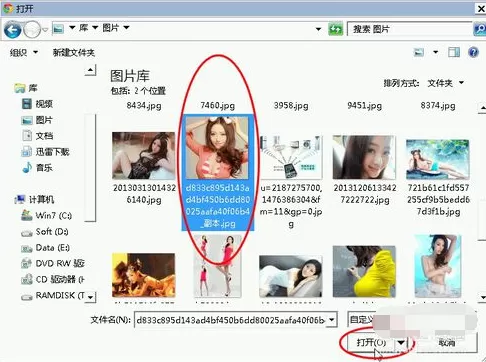Select thumbnail of two women in red dresses
The width and height of the screenshot is (486, 362).
[217, 266]
